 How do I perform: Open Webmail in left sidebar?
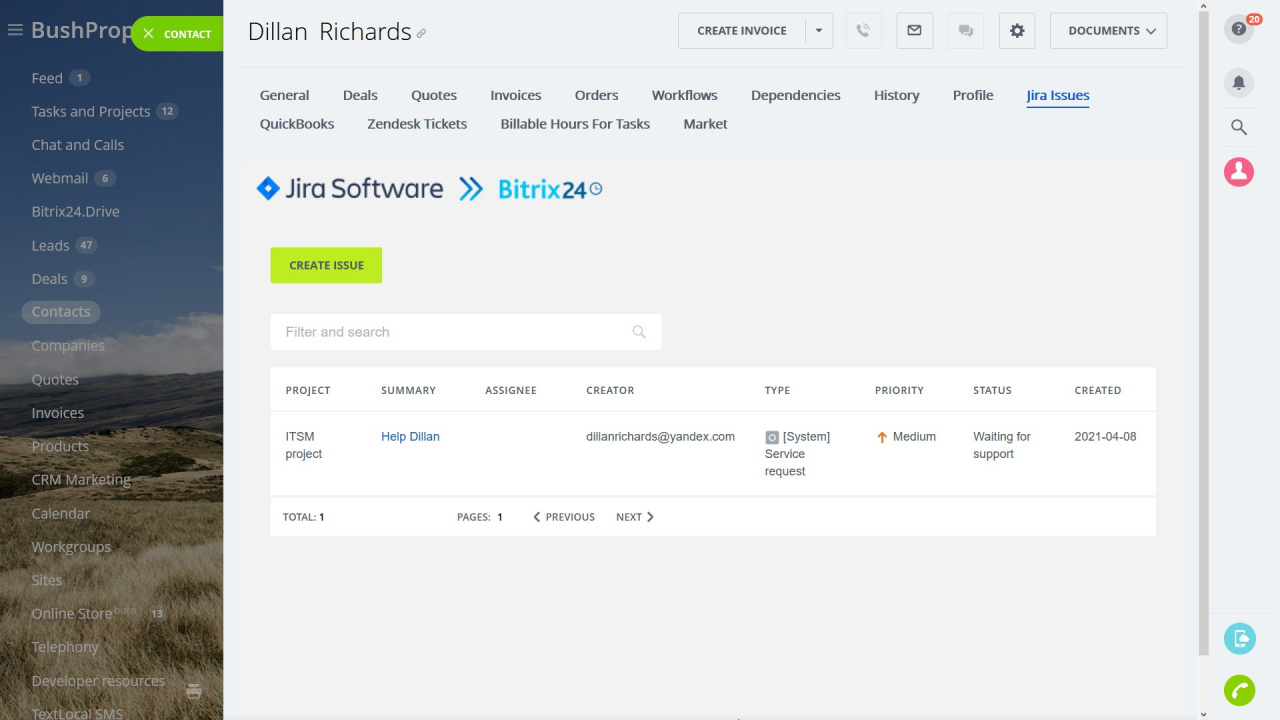[60, 178]
